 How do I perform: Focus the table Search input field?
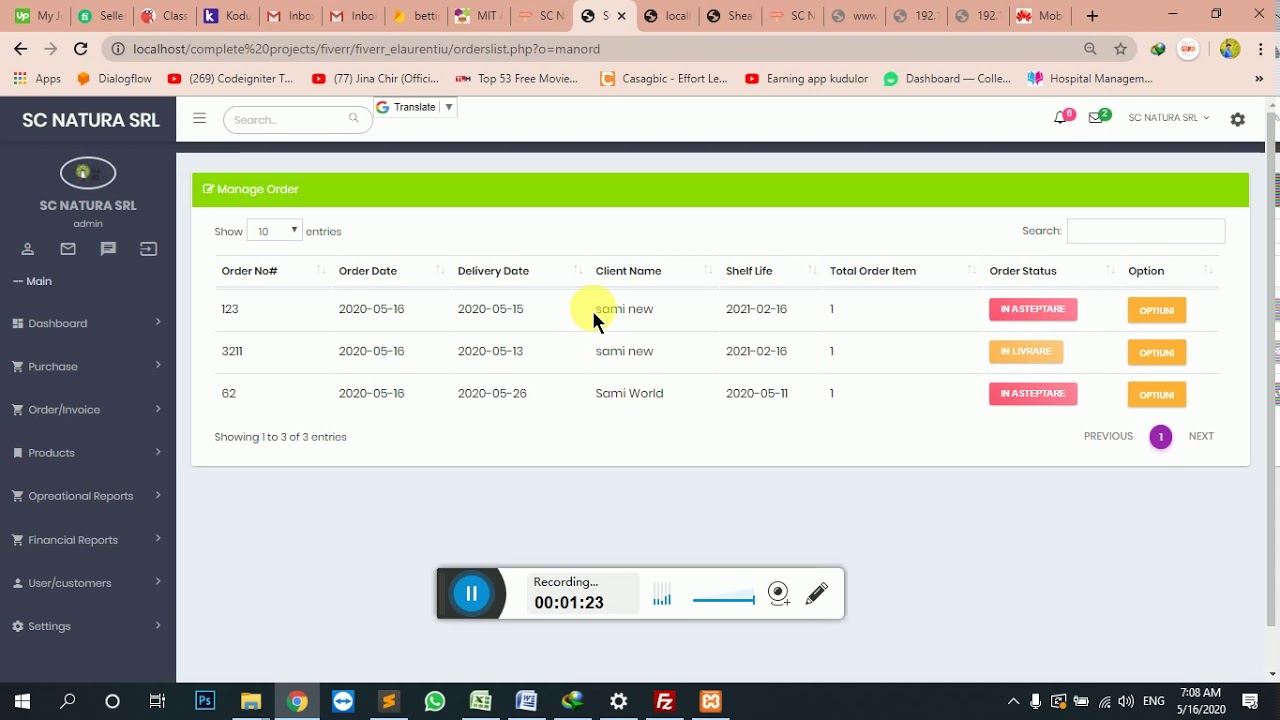click(1146, 231)
